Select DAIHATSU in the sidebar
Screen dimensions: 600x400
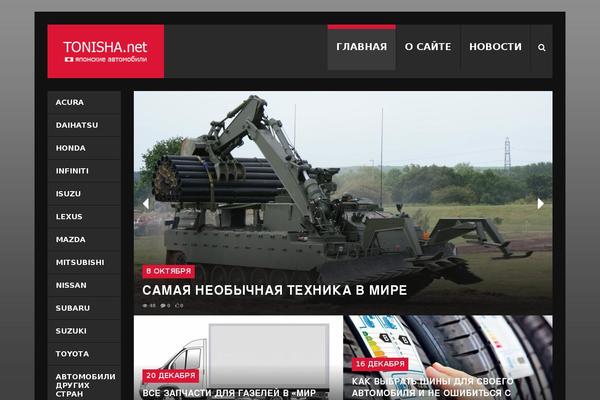[84, 125]
